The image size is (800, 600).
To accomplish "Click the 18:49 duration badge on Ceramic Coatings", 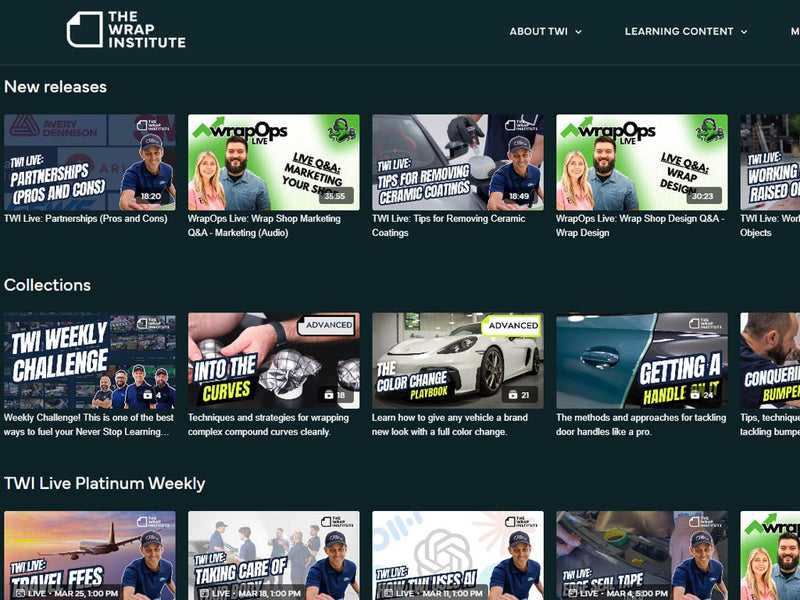I will click(x=519, y=196).
